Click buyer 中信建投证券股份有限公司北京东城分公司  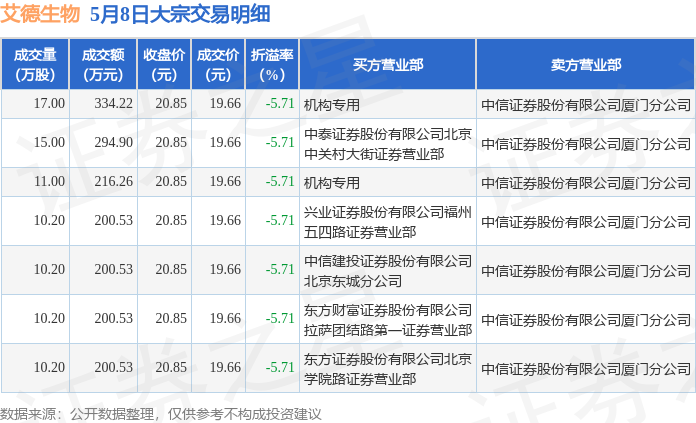(388, 271)
